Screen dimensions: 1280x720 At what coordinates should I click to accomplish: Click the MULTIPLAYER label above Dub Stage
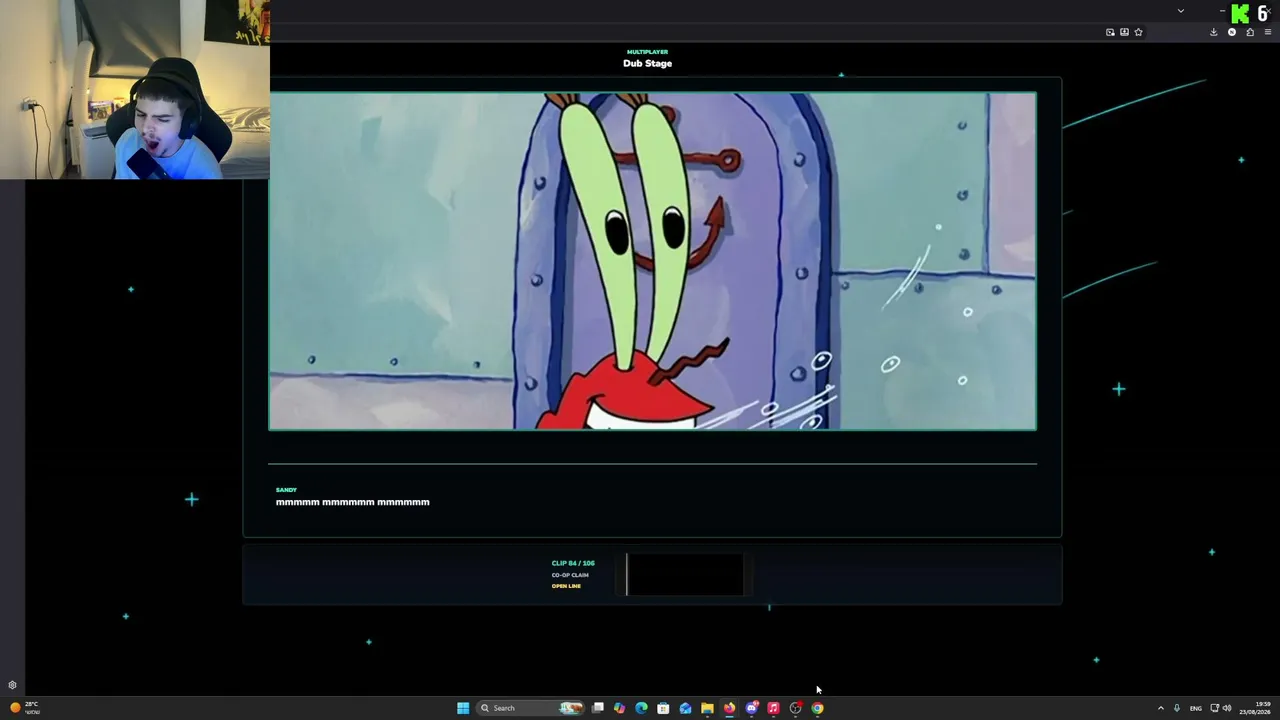click(x=647, y=52)
